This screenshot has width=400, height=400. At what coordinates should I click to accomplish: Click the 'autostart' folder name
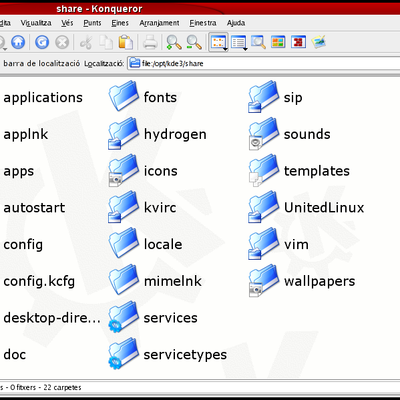(x=34, y=208)
